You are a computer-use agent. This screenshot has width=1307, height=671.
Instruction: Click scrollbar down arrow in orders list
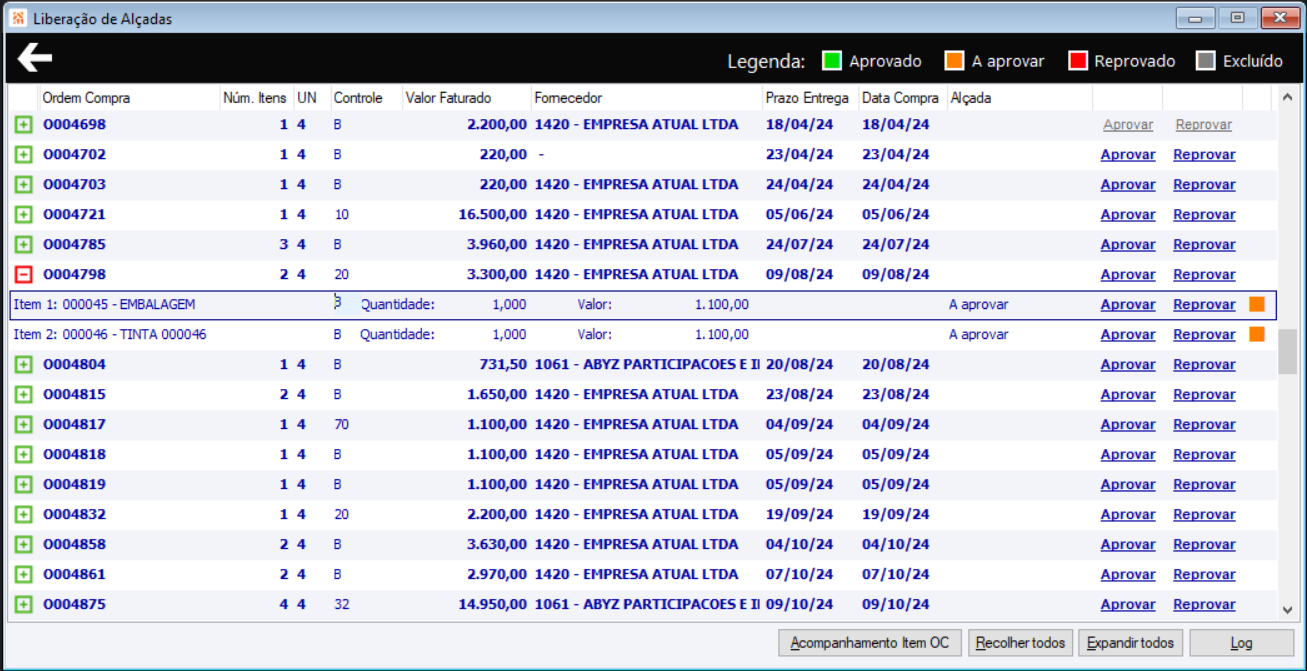[1288, 609]
